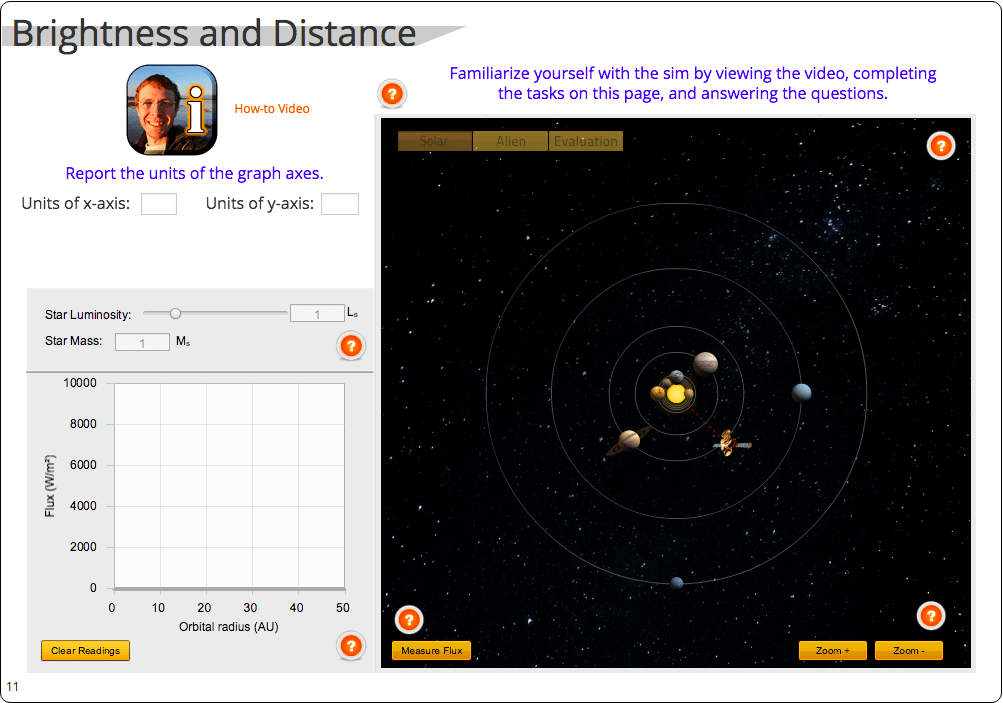Viewport: 1003px width, 703px height.
Task: Click the ringed Saturn planet
Action: (628, 440)
